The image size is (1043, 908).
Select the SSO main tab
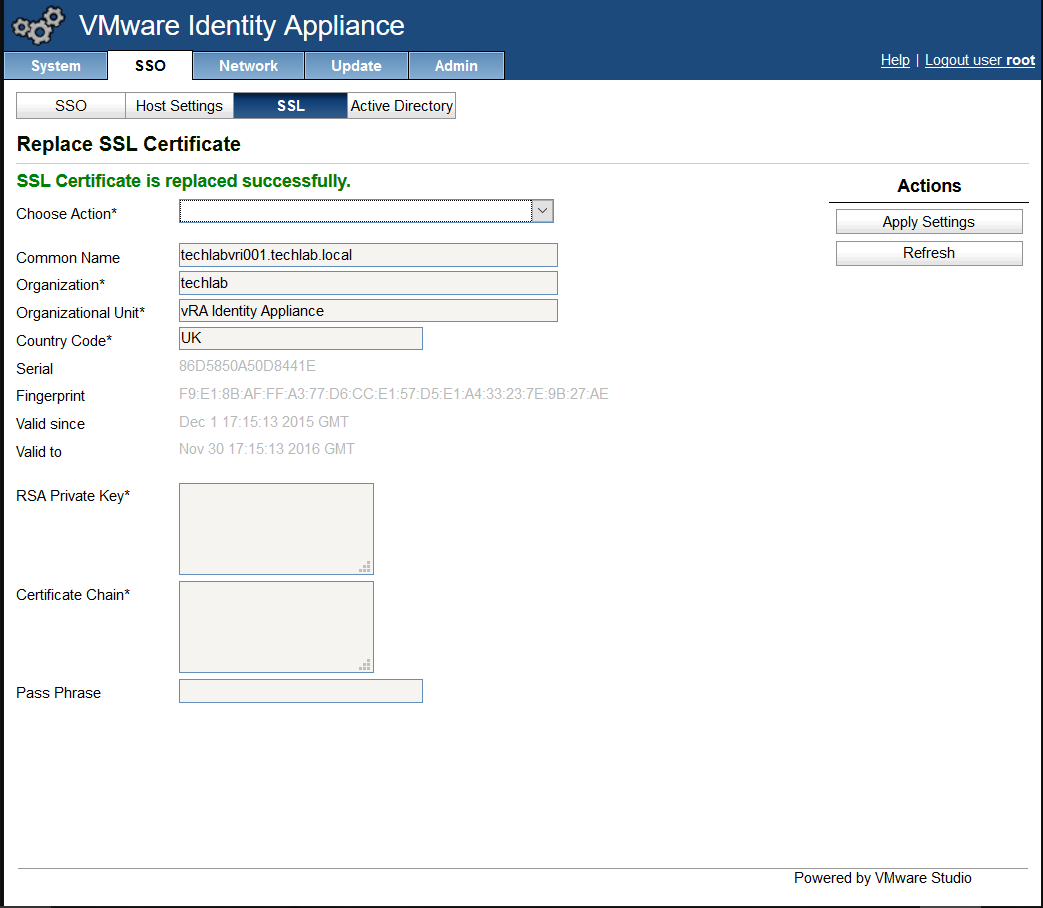pyautogui.click(x=150, y=66)
